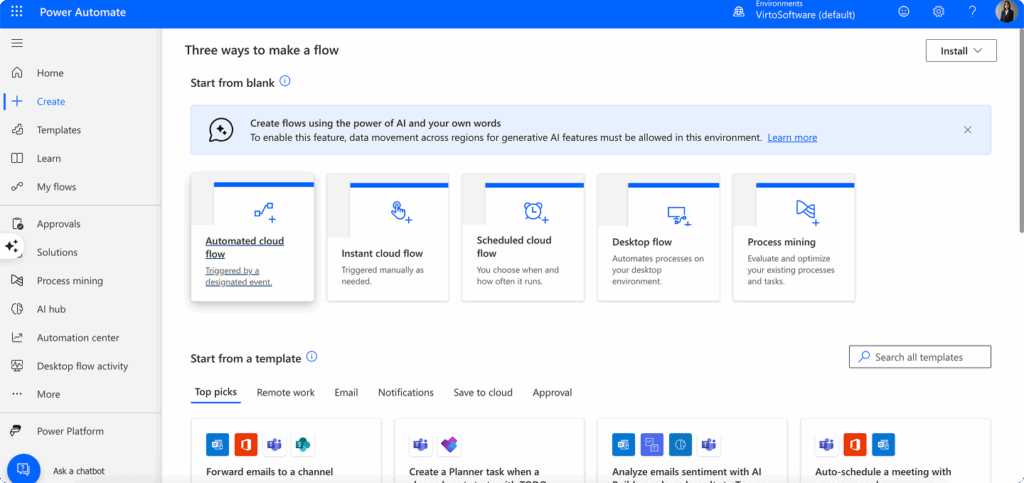Click the Create plus icon
1024x483 pixels.
click(x=17, y=101)
